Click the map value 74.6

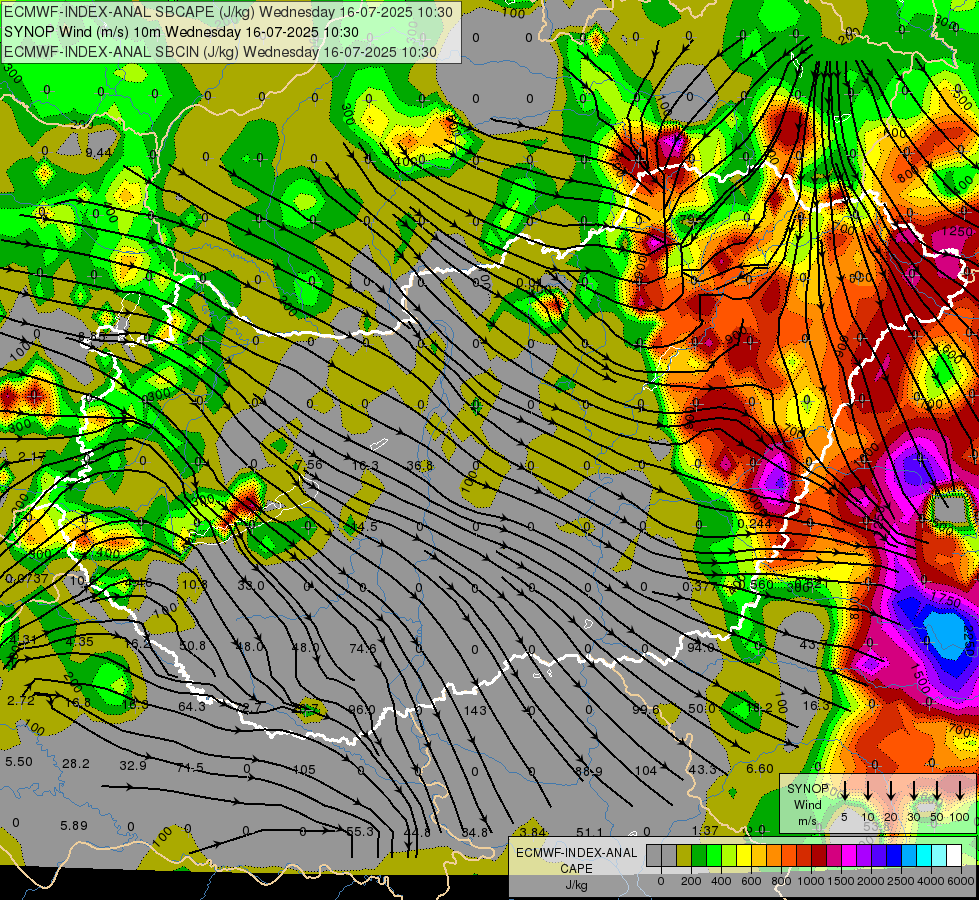pos(363,648)
